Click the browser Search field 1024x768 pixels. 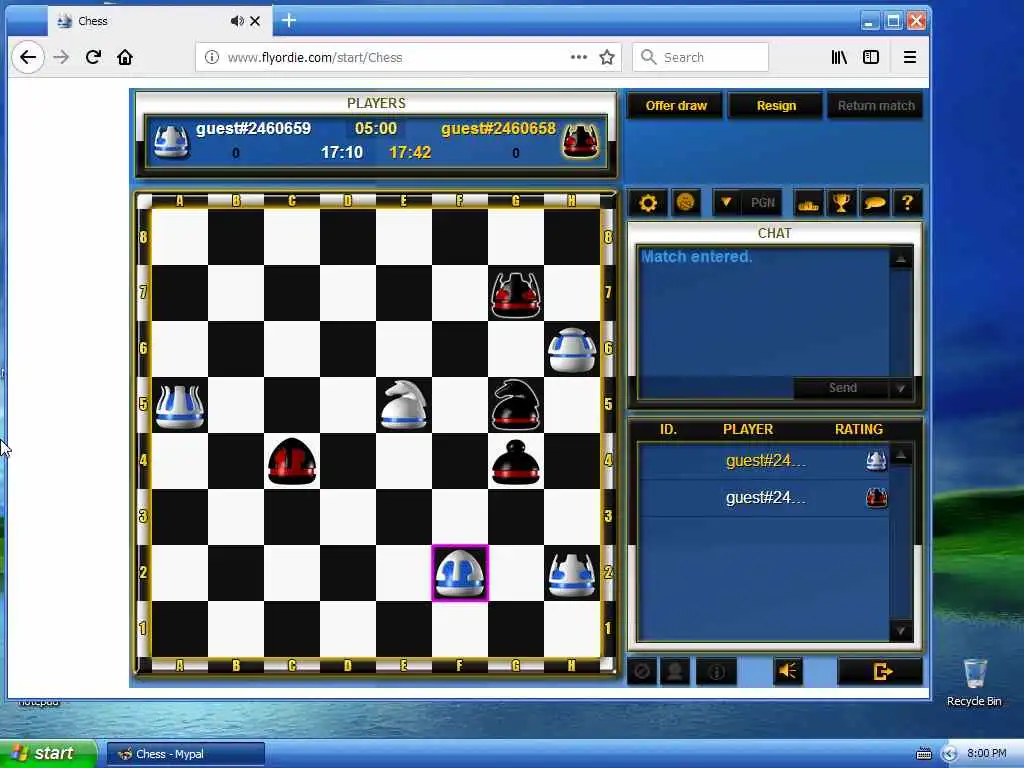(x=700, y=57)
